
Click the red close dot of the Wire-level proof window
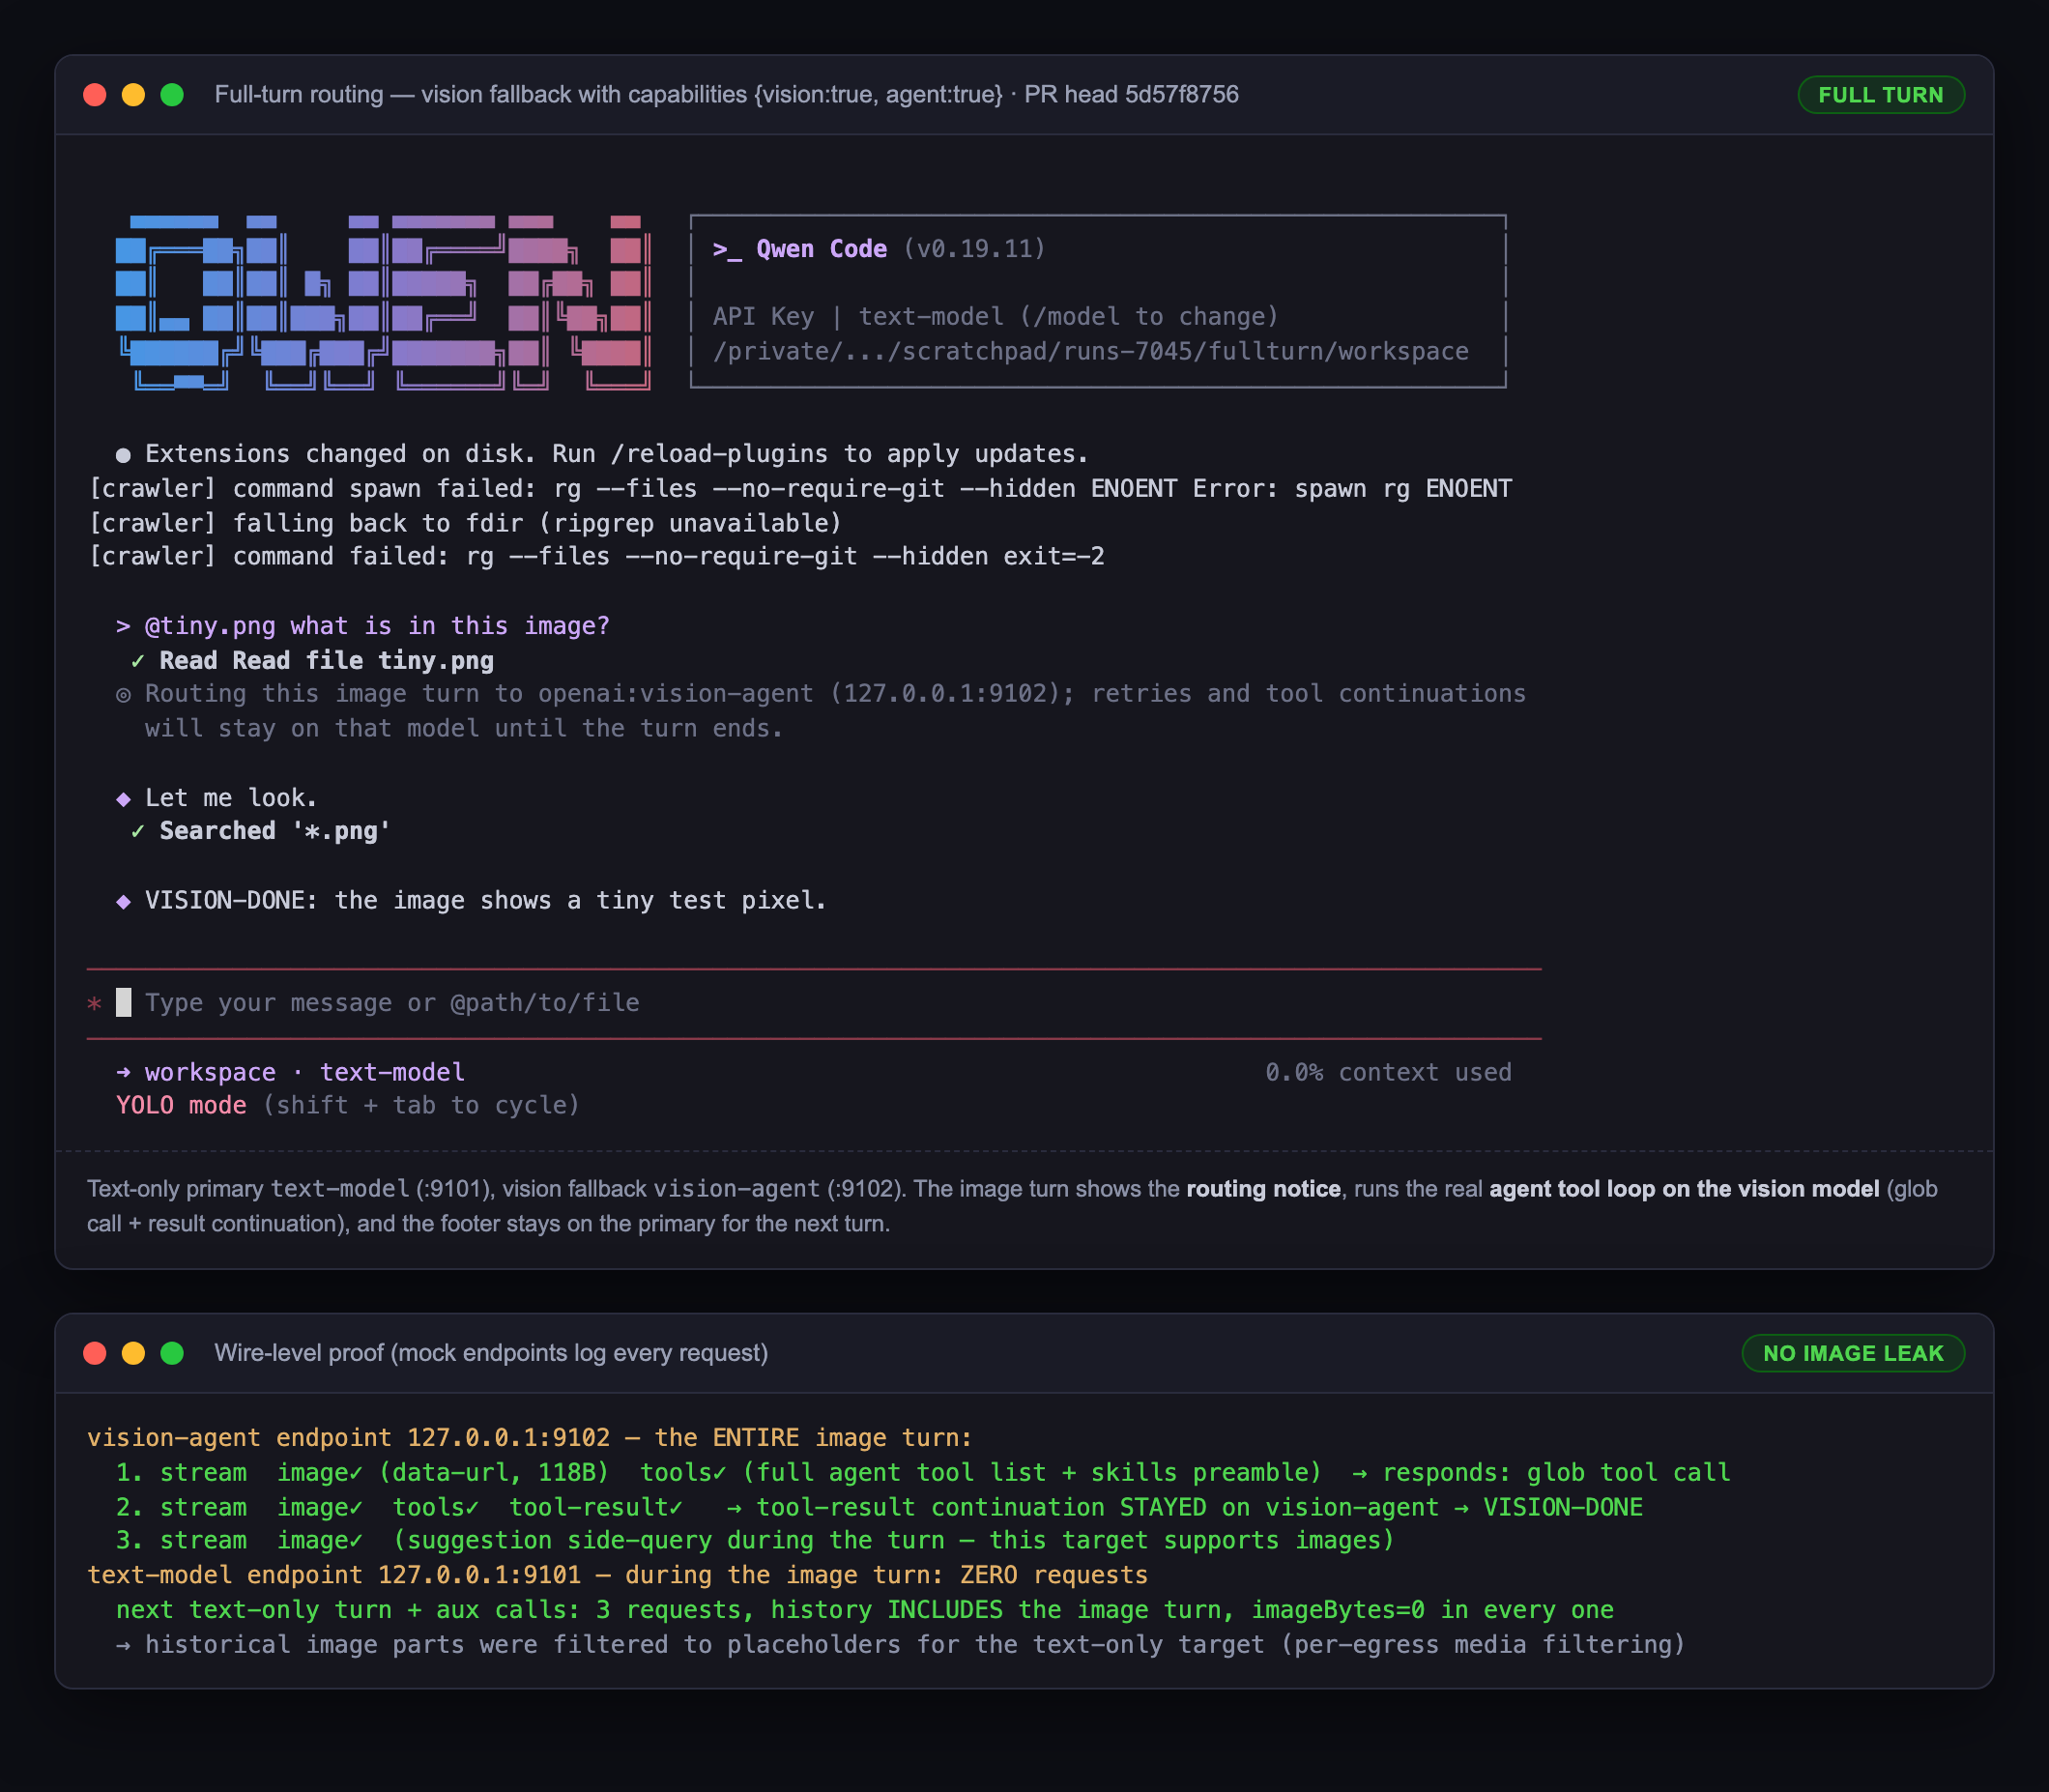point(95,1353)
